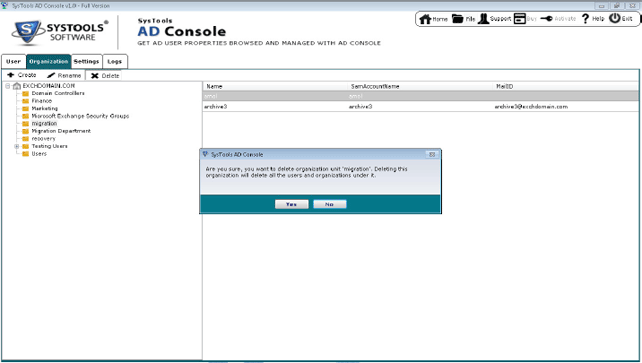Screen dimensions: 642x363
Task: Open Help question mark icon
Action: [x=585, y=19]
